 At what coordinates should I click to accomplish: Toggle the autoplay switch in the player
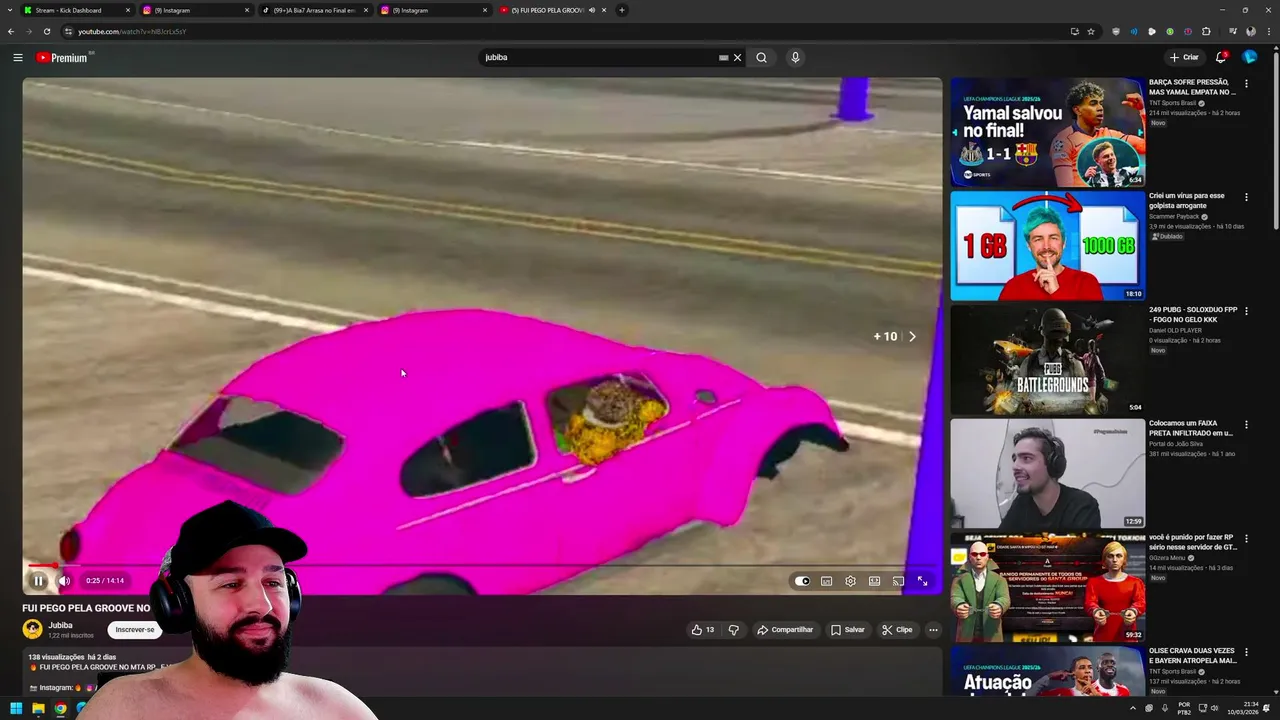point(802,581)
